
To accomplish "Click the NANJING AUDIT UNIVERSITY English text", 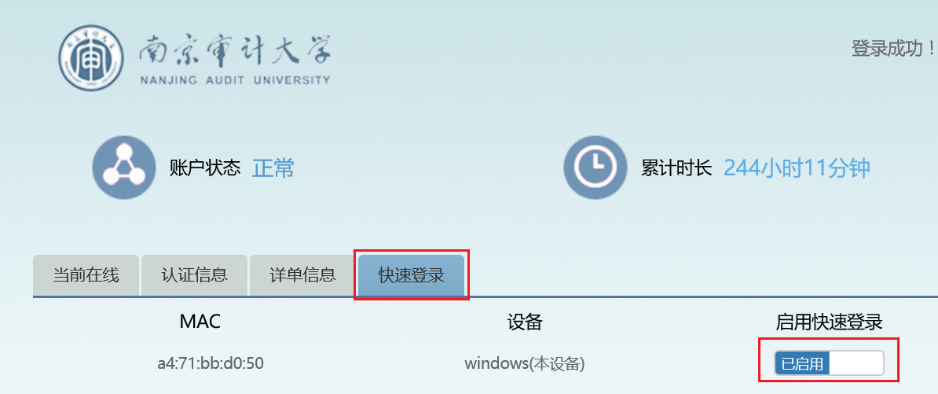I will 234,80.
